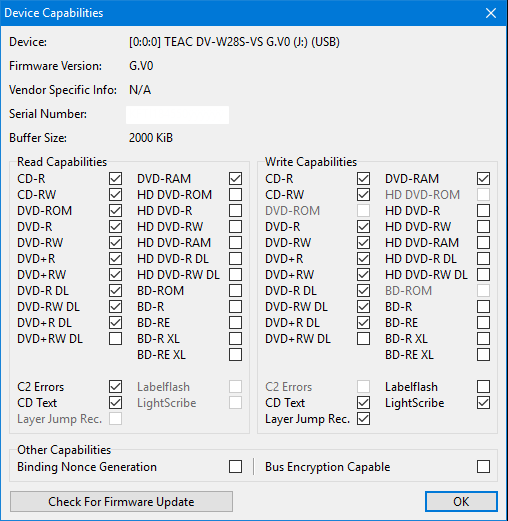Toggle the Read BD-RE checkbox

point(235,323)
